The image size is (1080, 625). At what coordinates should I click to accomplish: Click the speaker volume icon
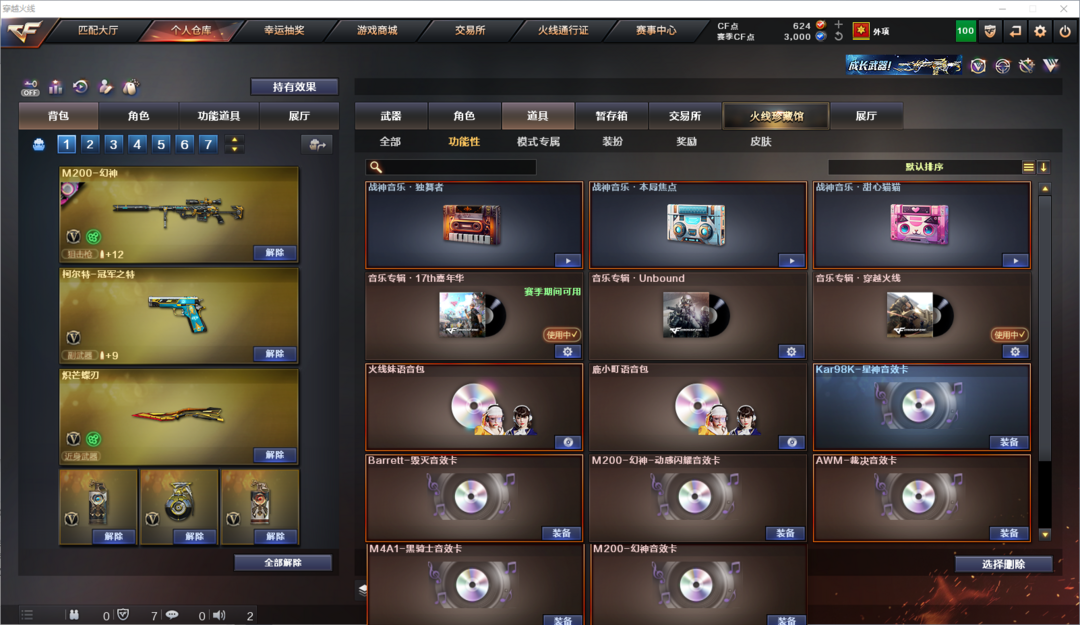[219, 615]
